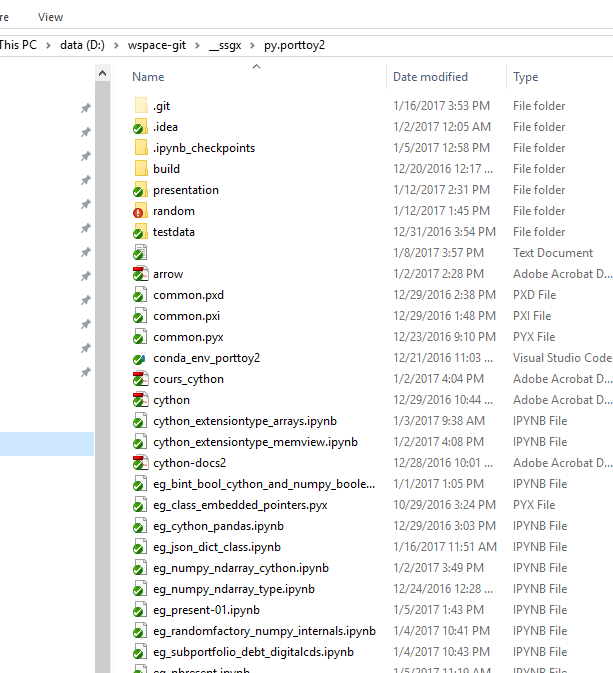Select the eg_cython_pandas.ipynb file icon
The width and height of the screenshot is (613, 673).
(x=140, y=526)
